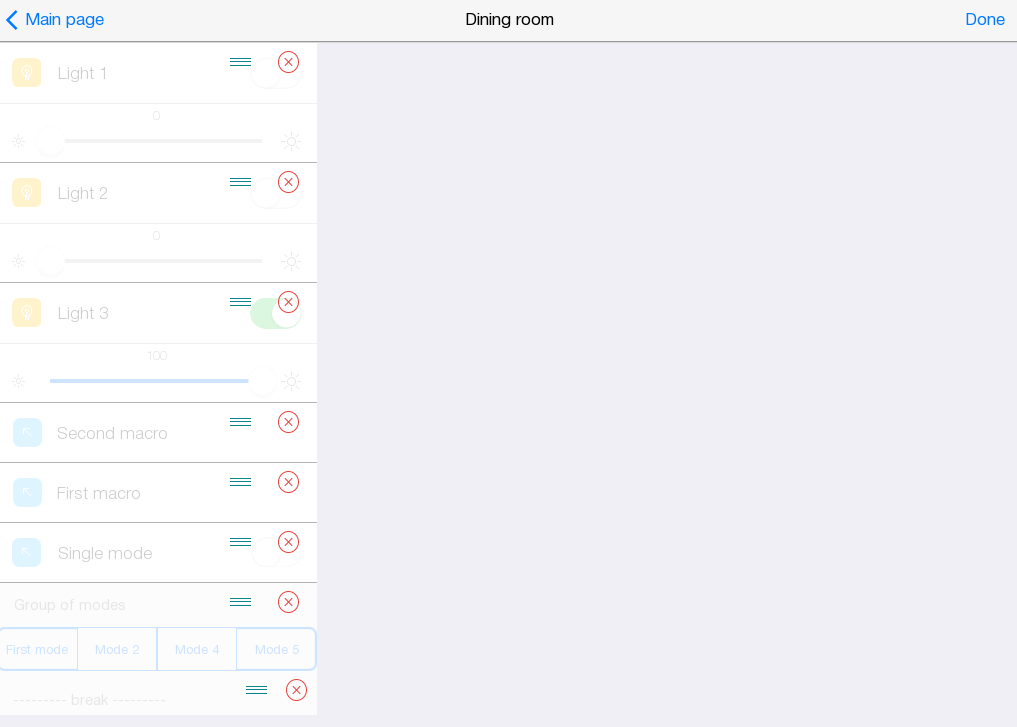The height and width of the screenshot is (727, 1017).
Task: Remove the break separator row
Action: [296, 690]
